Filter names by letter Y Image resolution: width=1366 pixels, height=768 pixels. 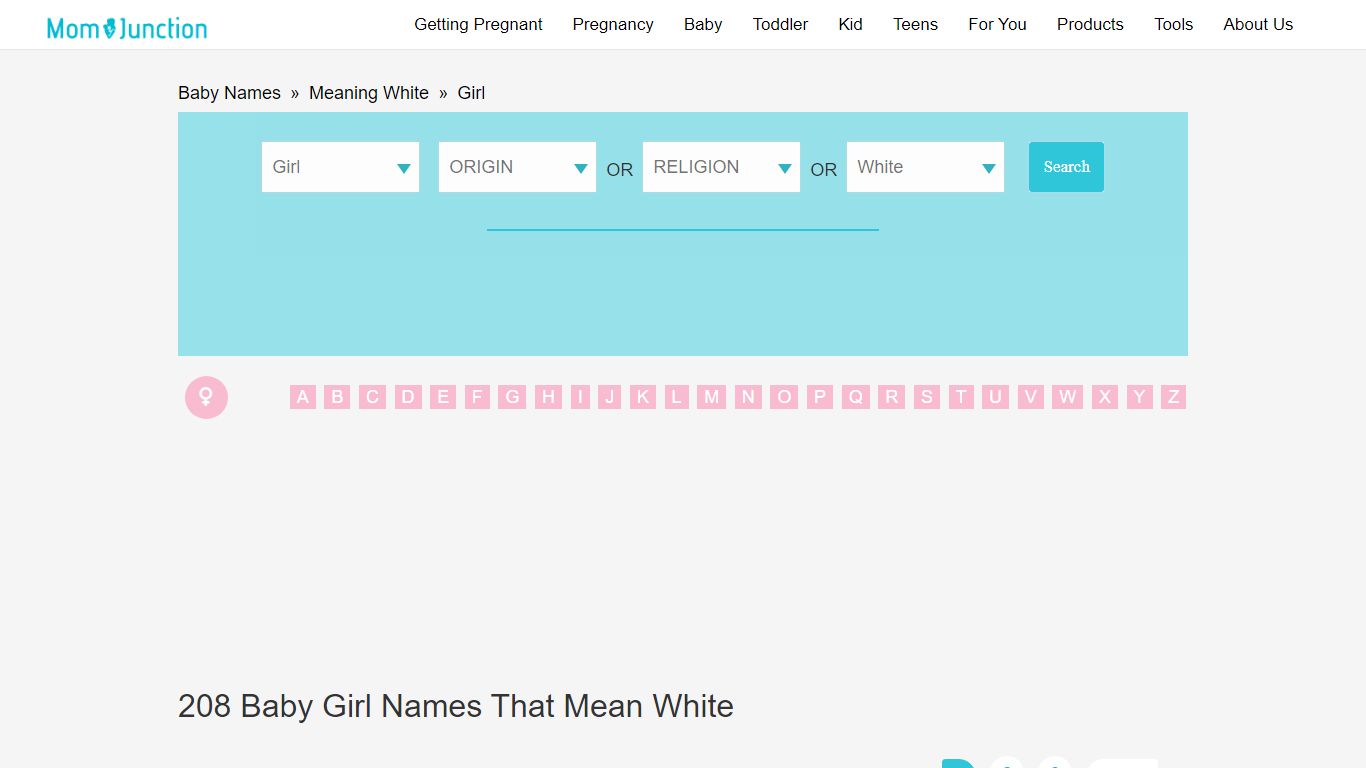tap(1139, 397)
